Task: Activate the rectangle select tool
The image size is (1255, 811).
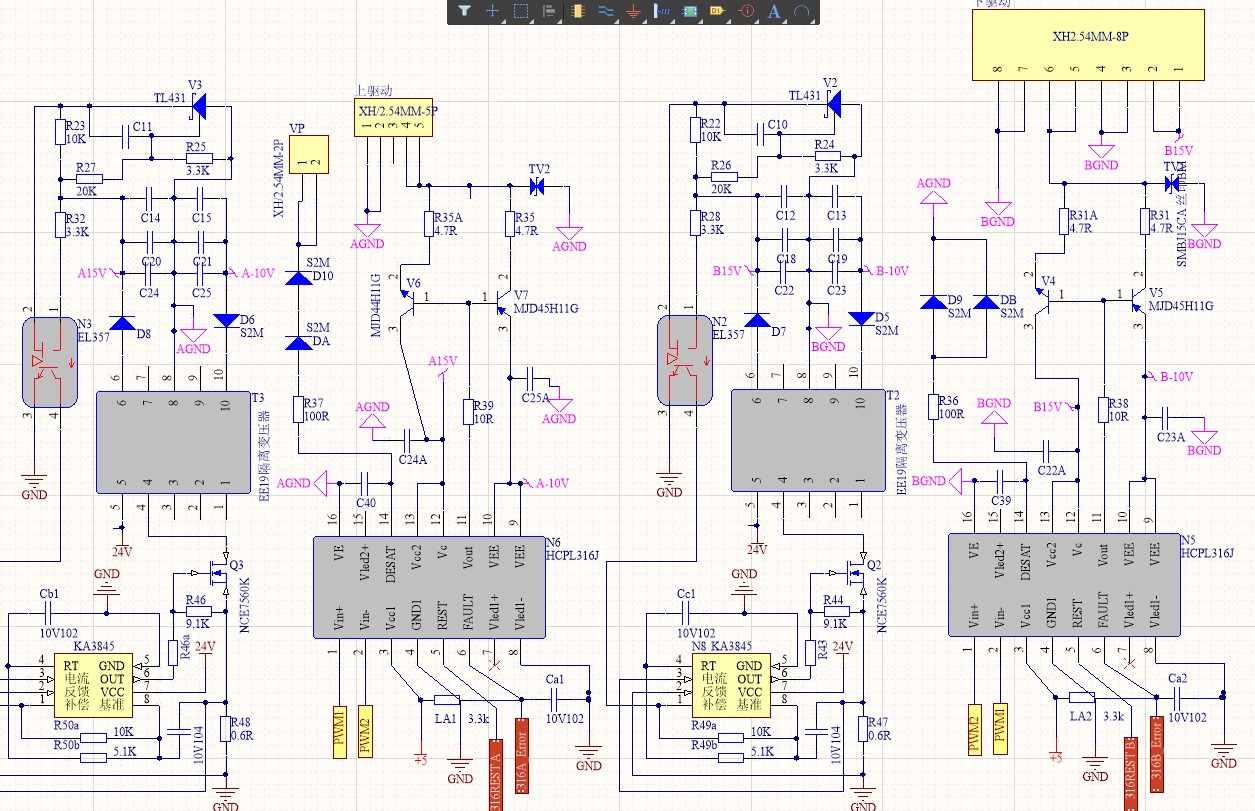Action: coord(520,11)
